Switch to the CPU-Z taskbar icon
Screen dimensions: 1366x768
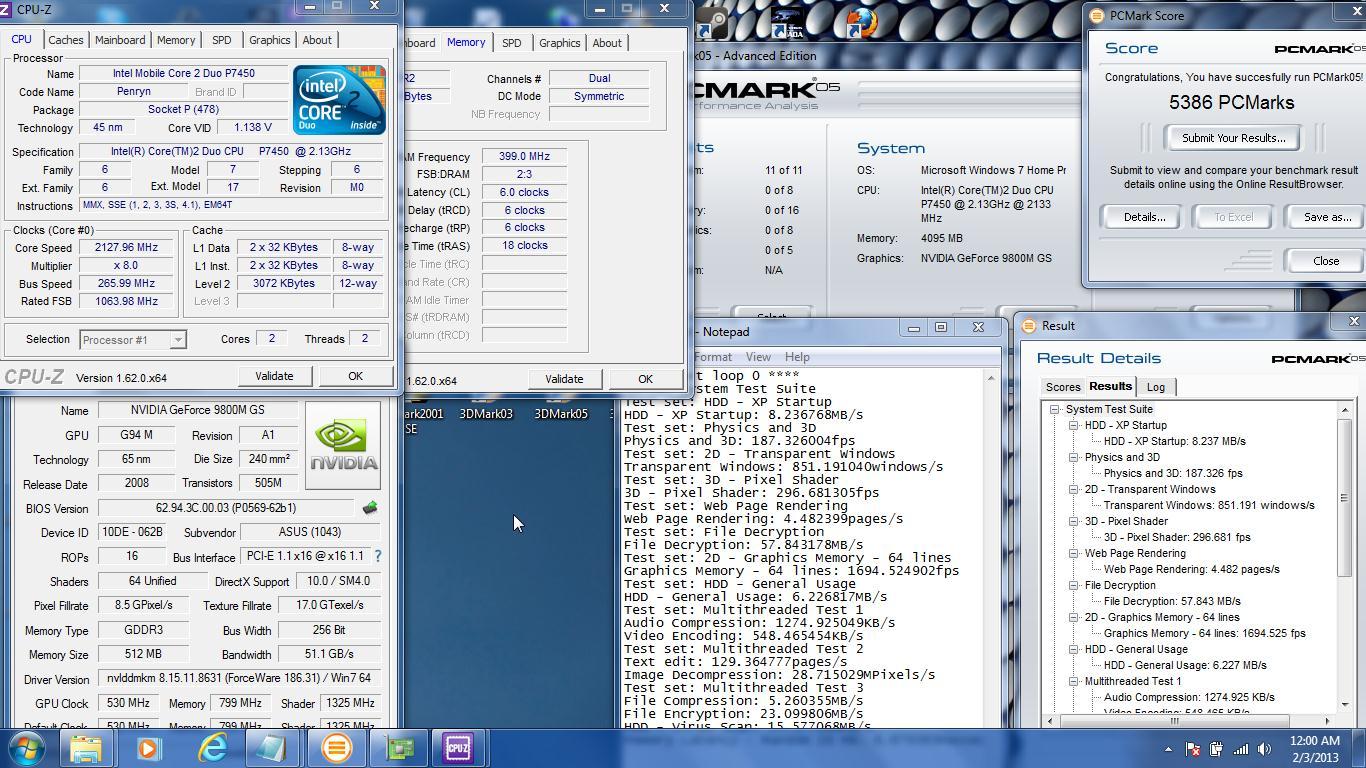pyautogui.click(x=458, y=748)
